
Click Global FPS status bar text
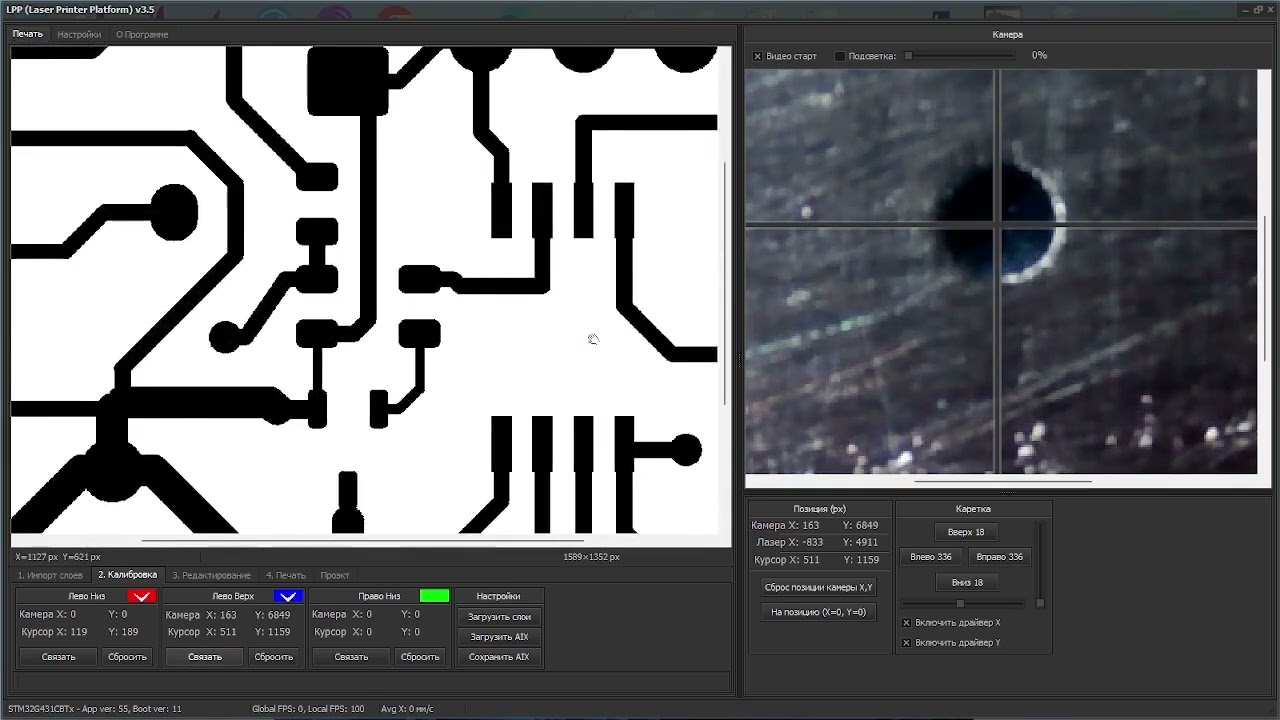coord(308,709)
